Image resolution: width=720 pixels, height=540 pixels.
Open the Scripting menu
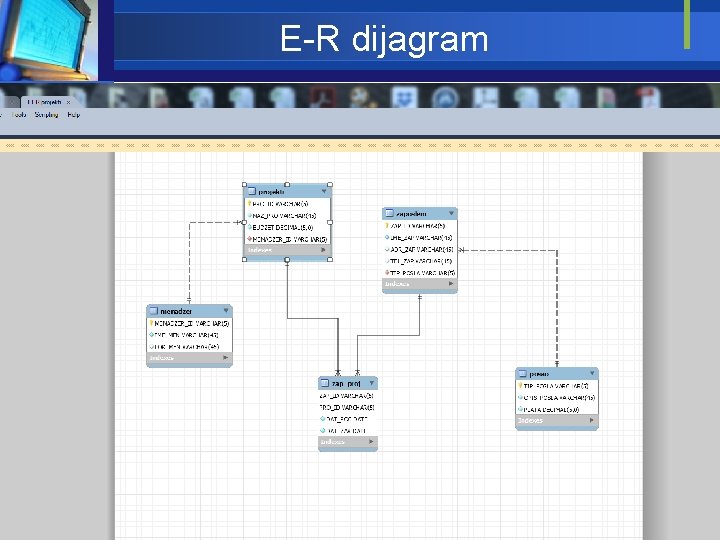click(x=46, y=115)
